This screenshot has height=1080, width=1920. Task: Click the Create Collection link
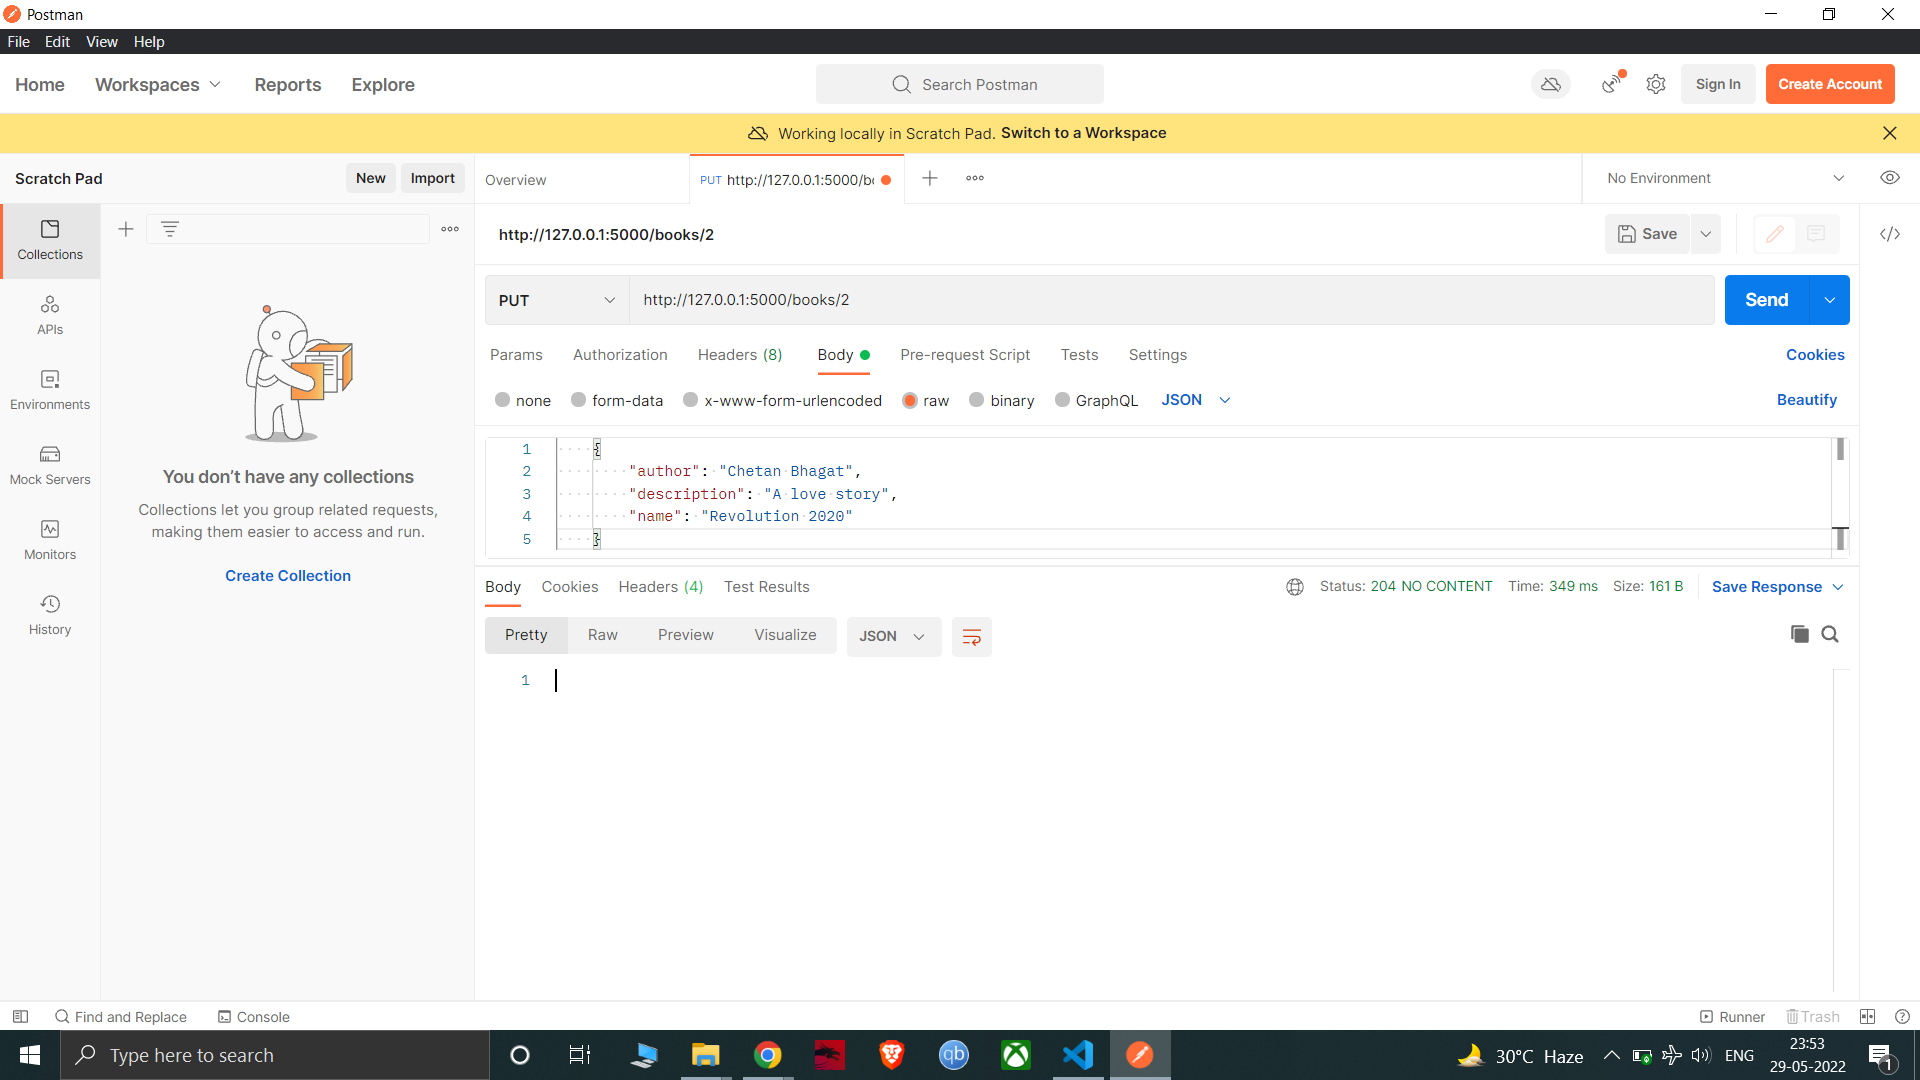pyautogui.click(x=288, y=576)
